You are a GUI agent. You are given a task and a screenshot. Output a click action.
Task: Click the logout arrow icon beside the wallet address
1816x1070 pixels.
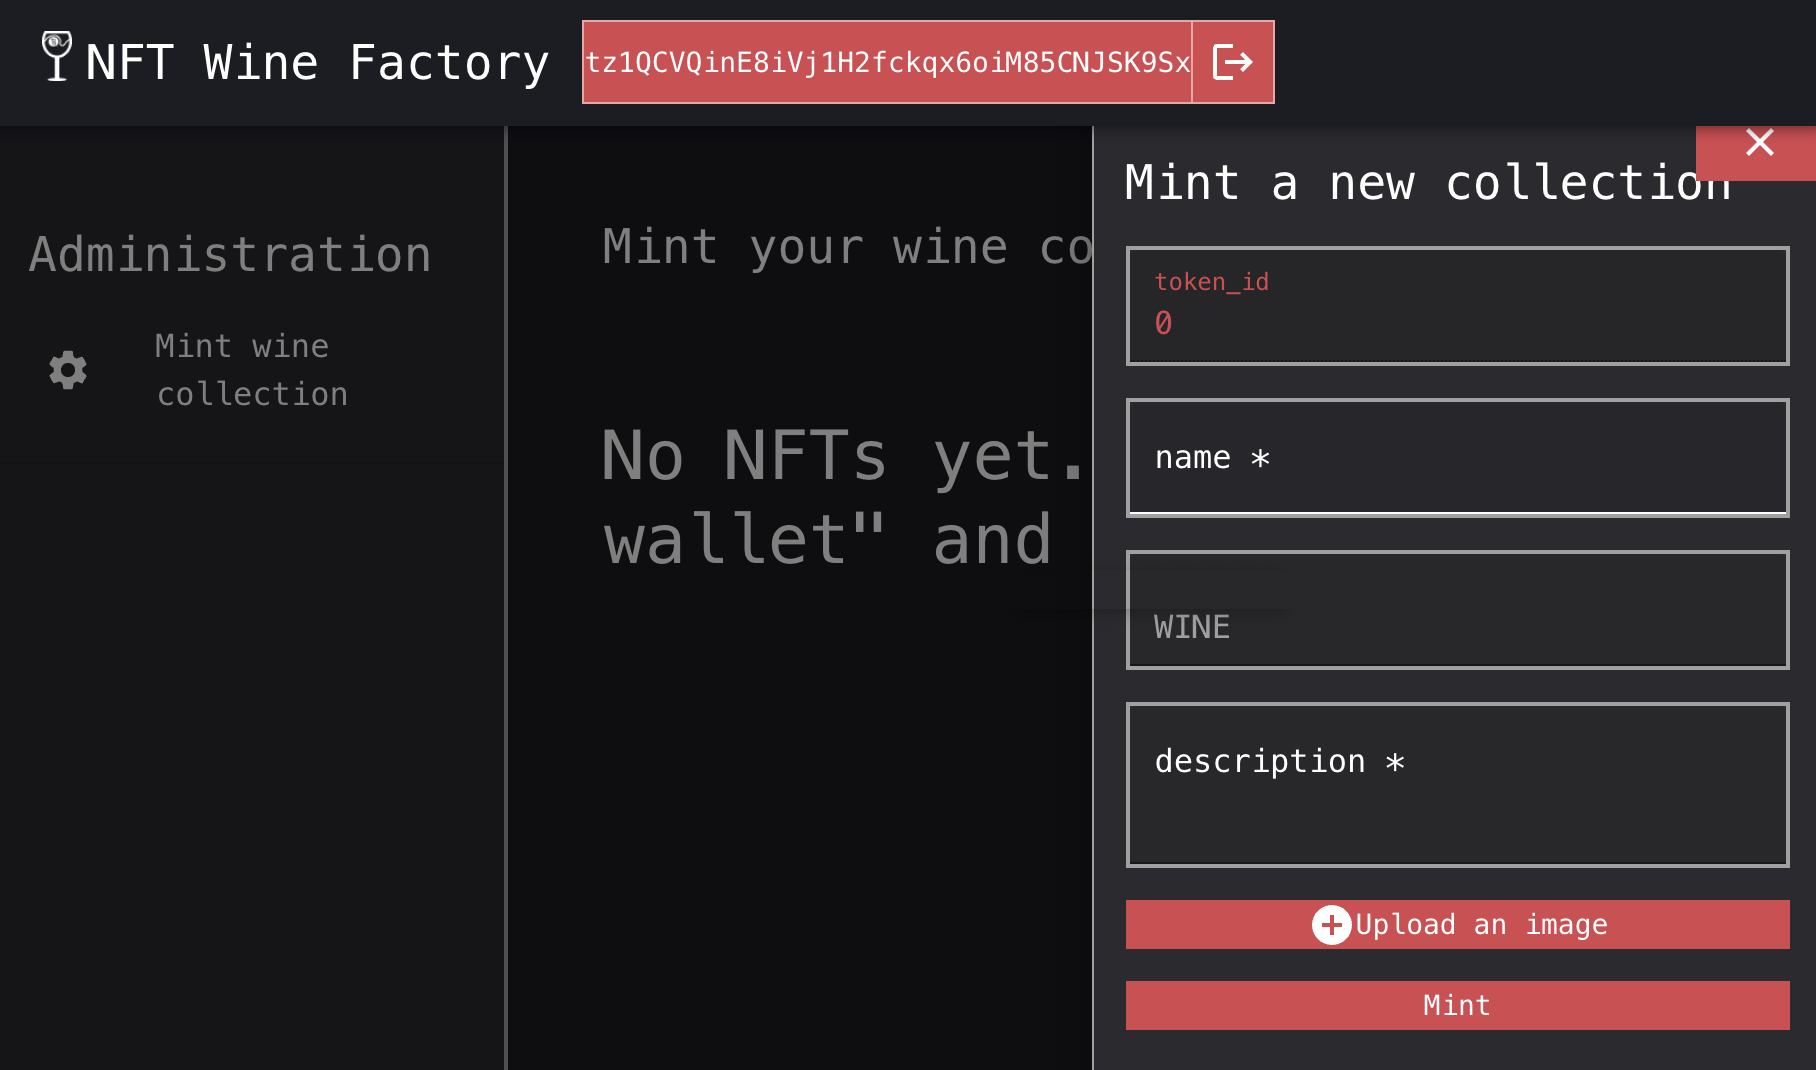click(1232, 61)
